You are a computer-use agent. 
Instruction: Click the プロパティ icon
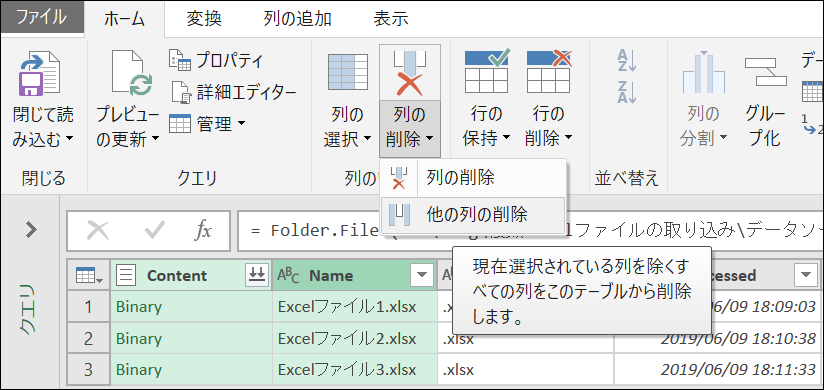[180, 61]
